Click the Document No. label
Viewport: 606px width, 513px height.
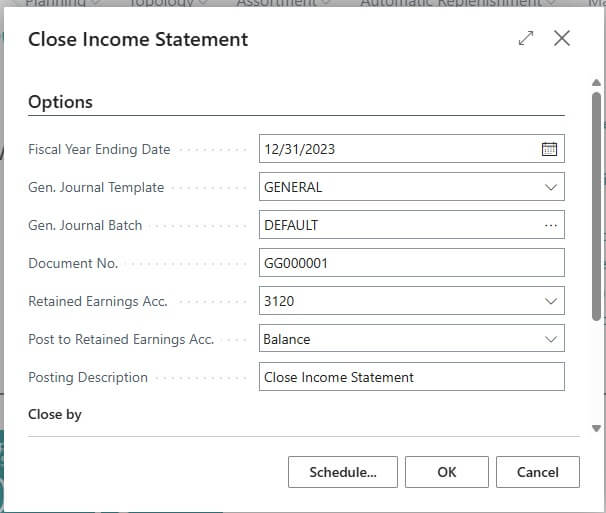pyautogui.click(x=73, y=263)
